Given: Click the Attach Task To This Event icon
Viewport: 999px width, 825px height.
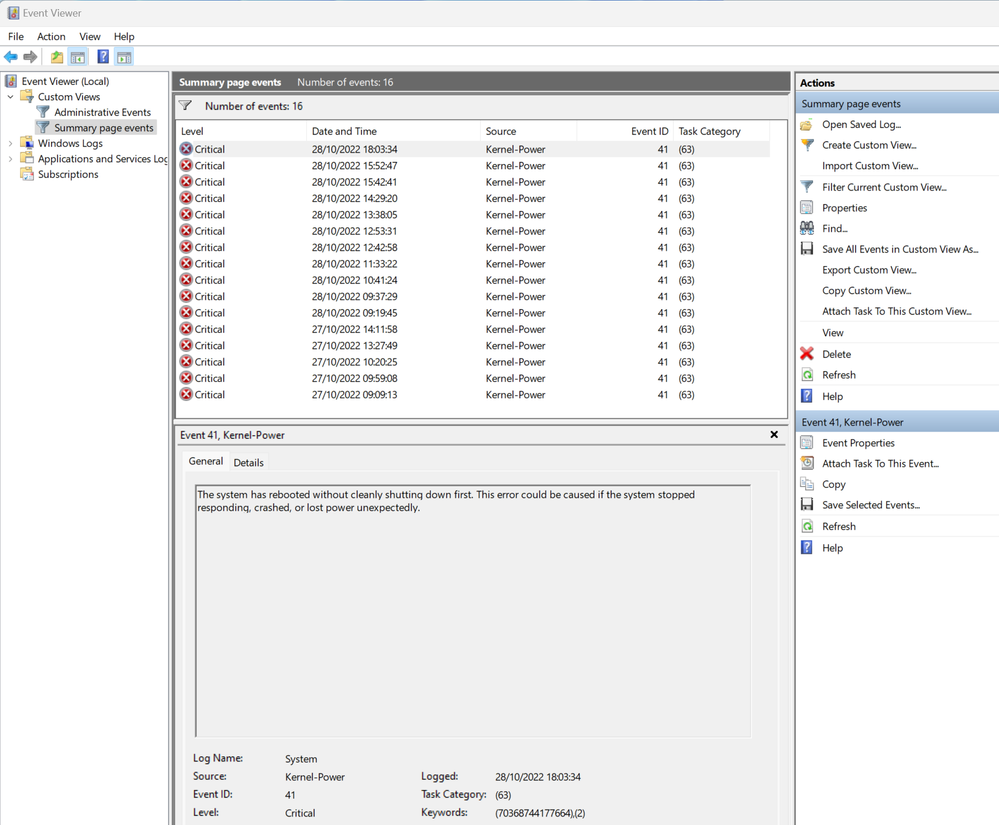Looking at the screenshot, I should tap(807, 463).
